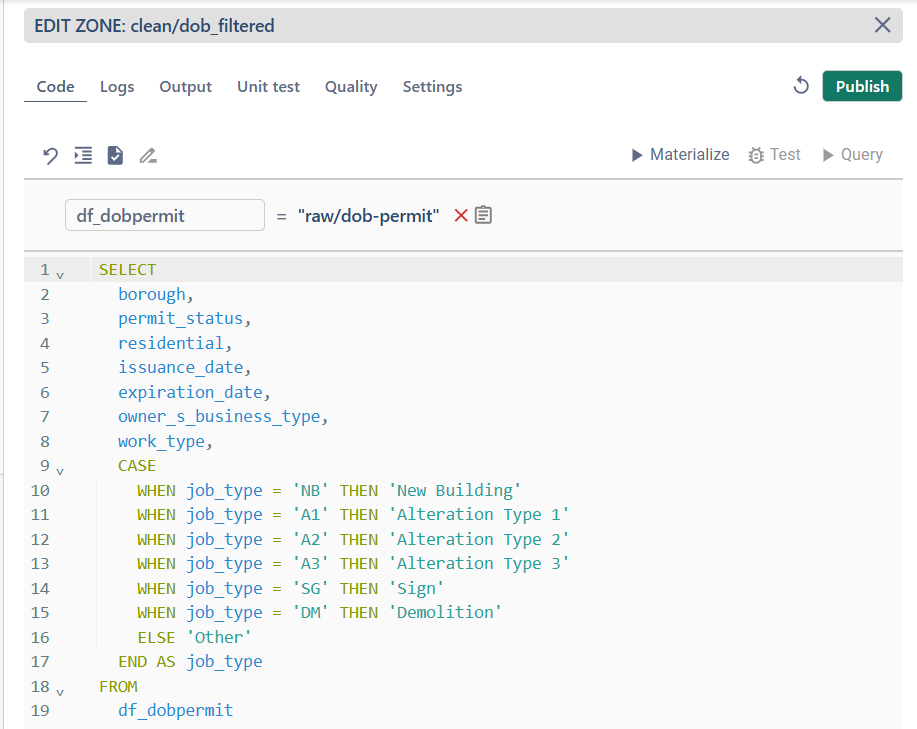The width and height of the screenshot is (917, 729).
Task: Open the Quality tab
Action: point(351,87)
